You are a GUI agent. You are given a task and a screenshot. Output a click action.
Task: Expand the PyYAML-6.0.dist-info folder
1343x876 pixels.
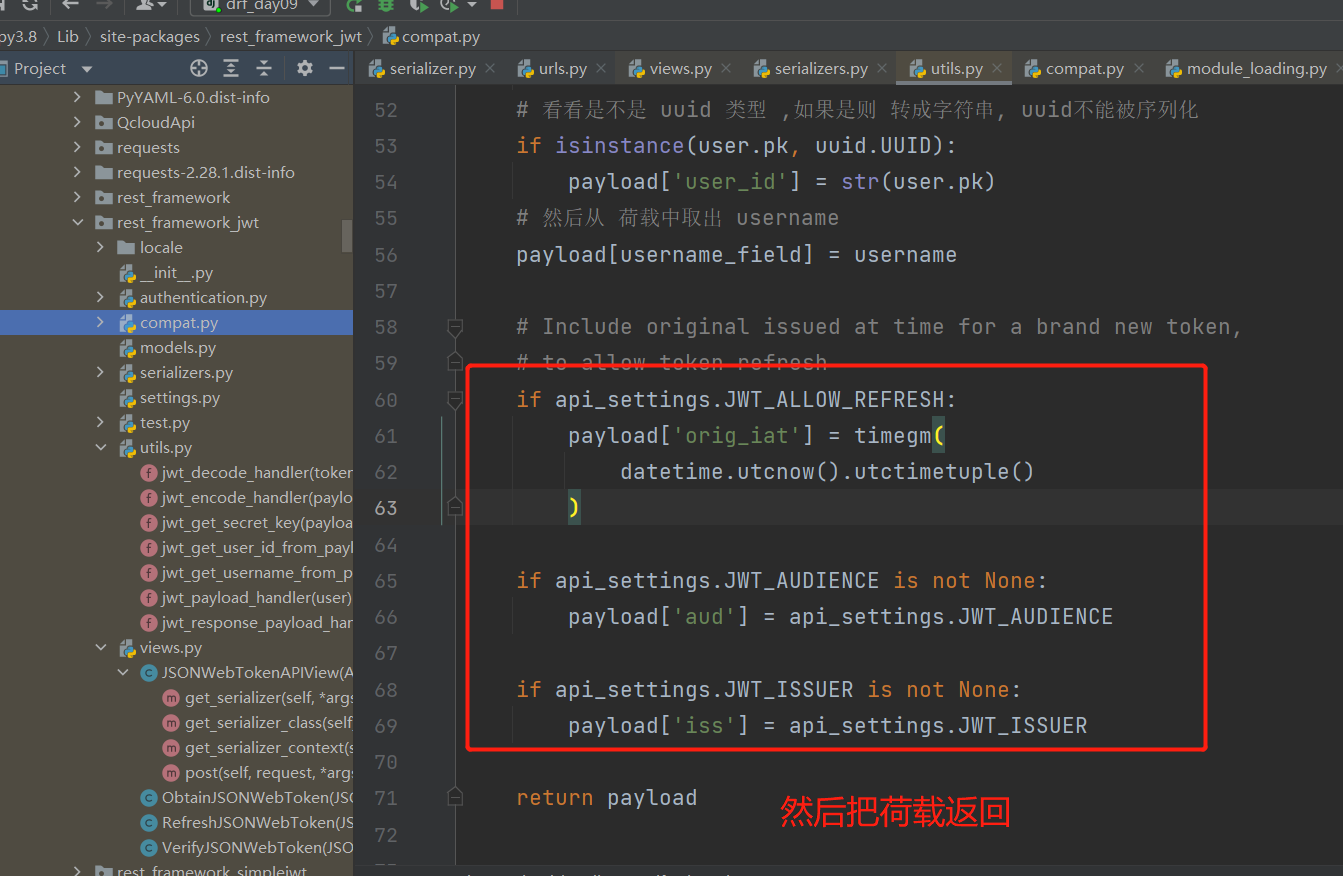point(78,98)
